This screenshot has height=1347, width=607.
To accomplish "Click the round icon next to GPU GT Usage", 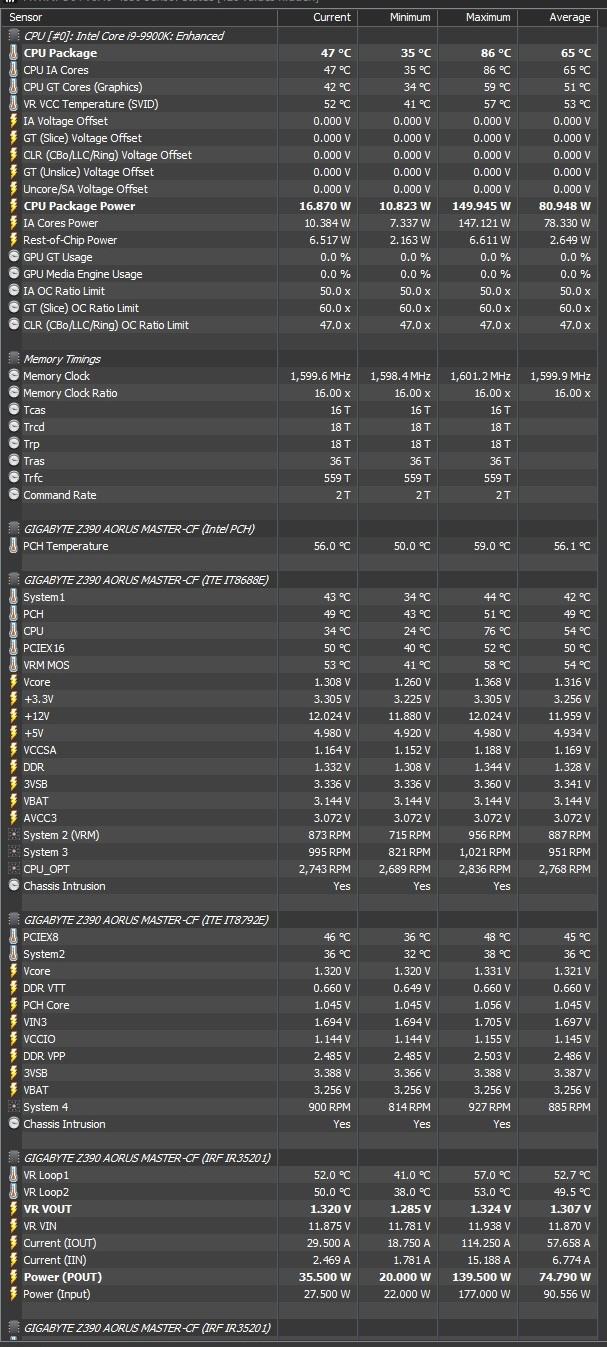I will [x=13, y=257].
